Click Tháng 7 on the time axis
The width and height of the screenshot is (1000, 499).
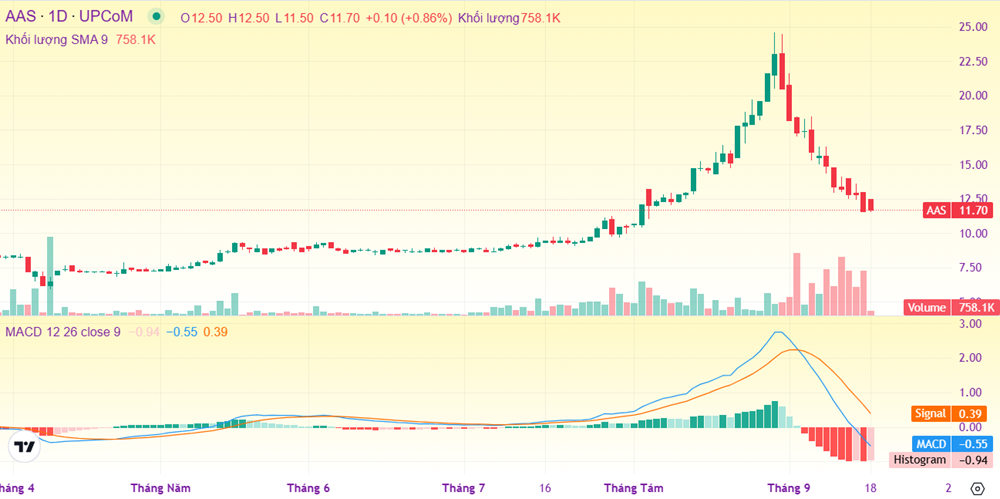(463, 488)
